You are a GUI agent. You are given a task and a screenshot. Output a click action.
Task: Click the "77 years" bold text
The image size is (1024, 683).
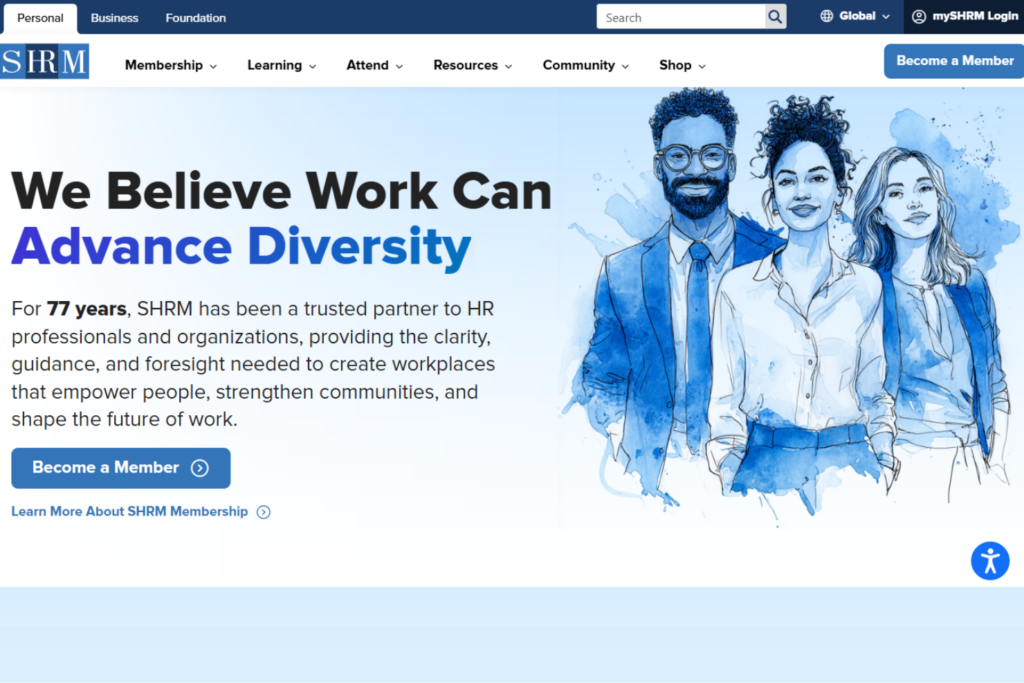pos(86,309)
